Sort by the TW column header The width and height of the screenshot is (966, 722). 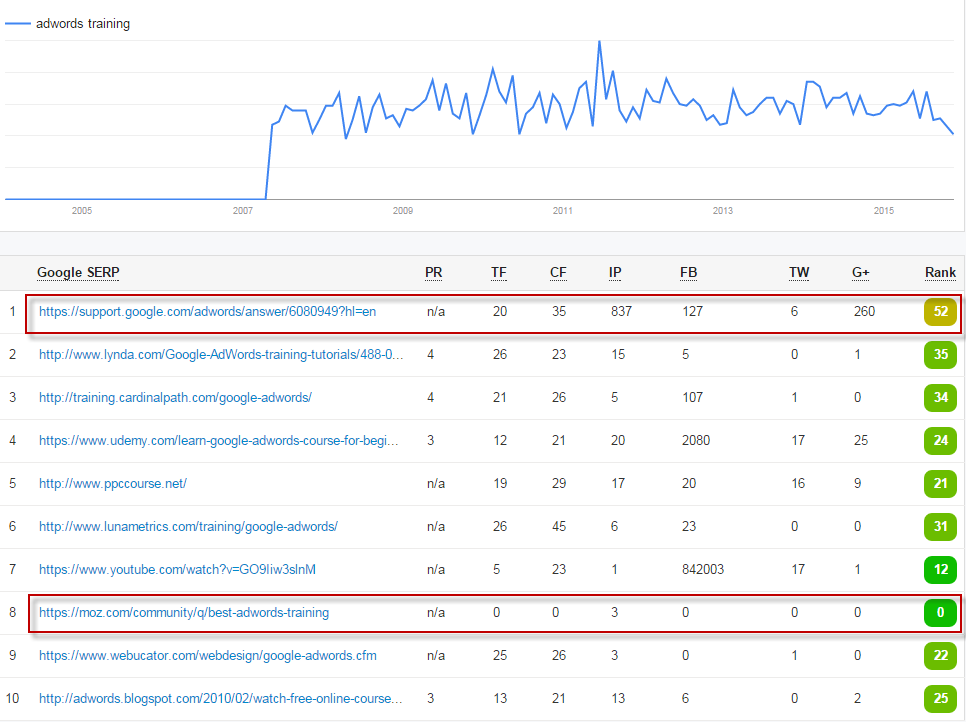point(799,272)
